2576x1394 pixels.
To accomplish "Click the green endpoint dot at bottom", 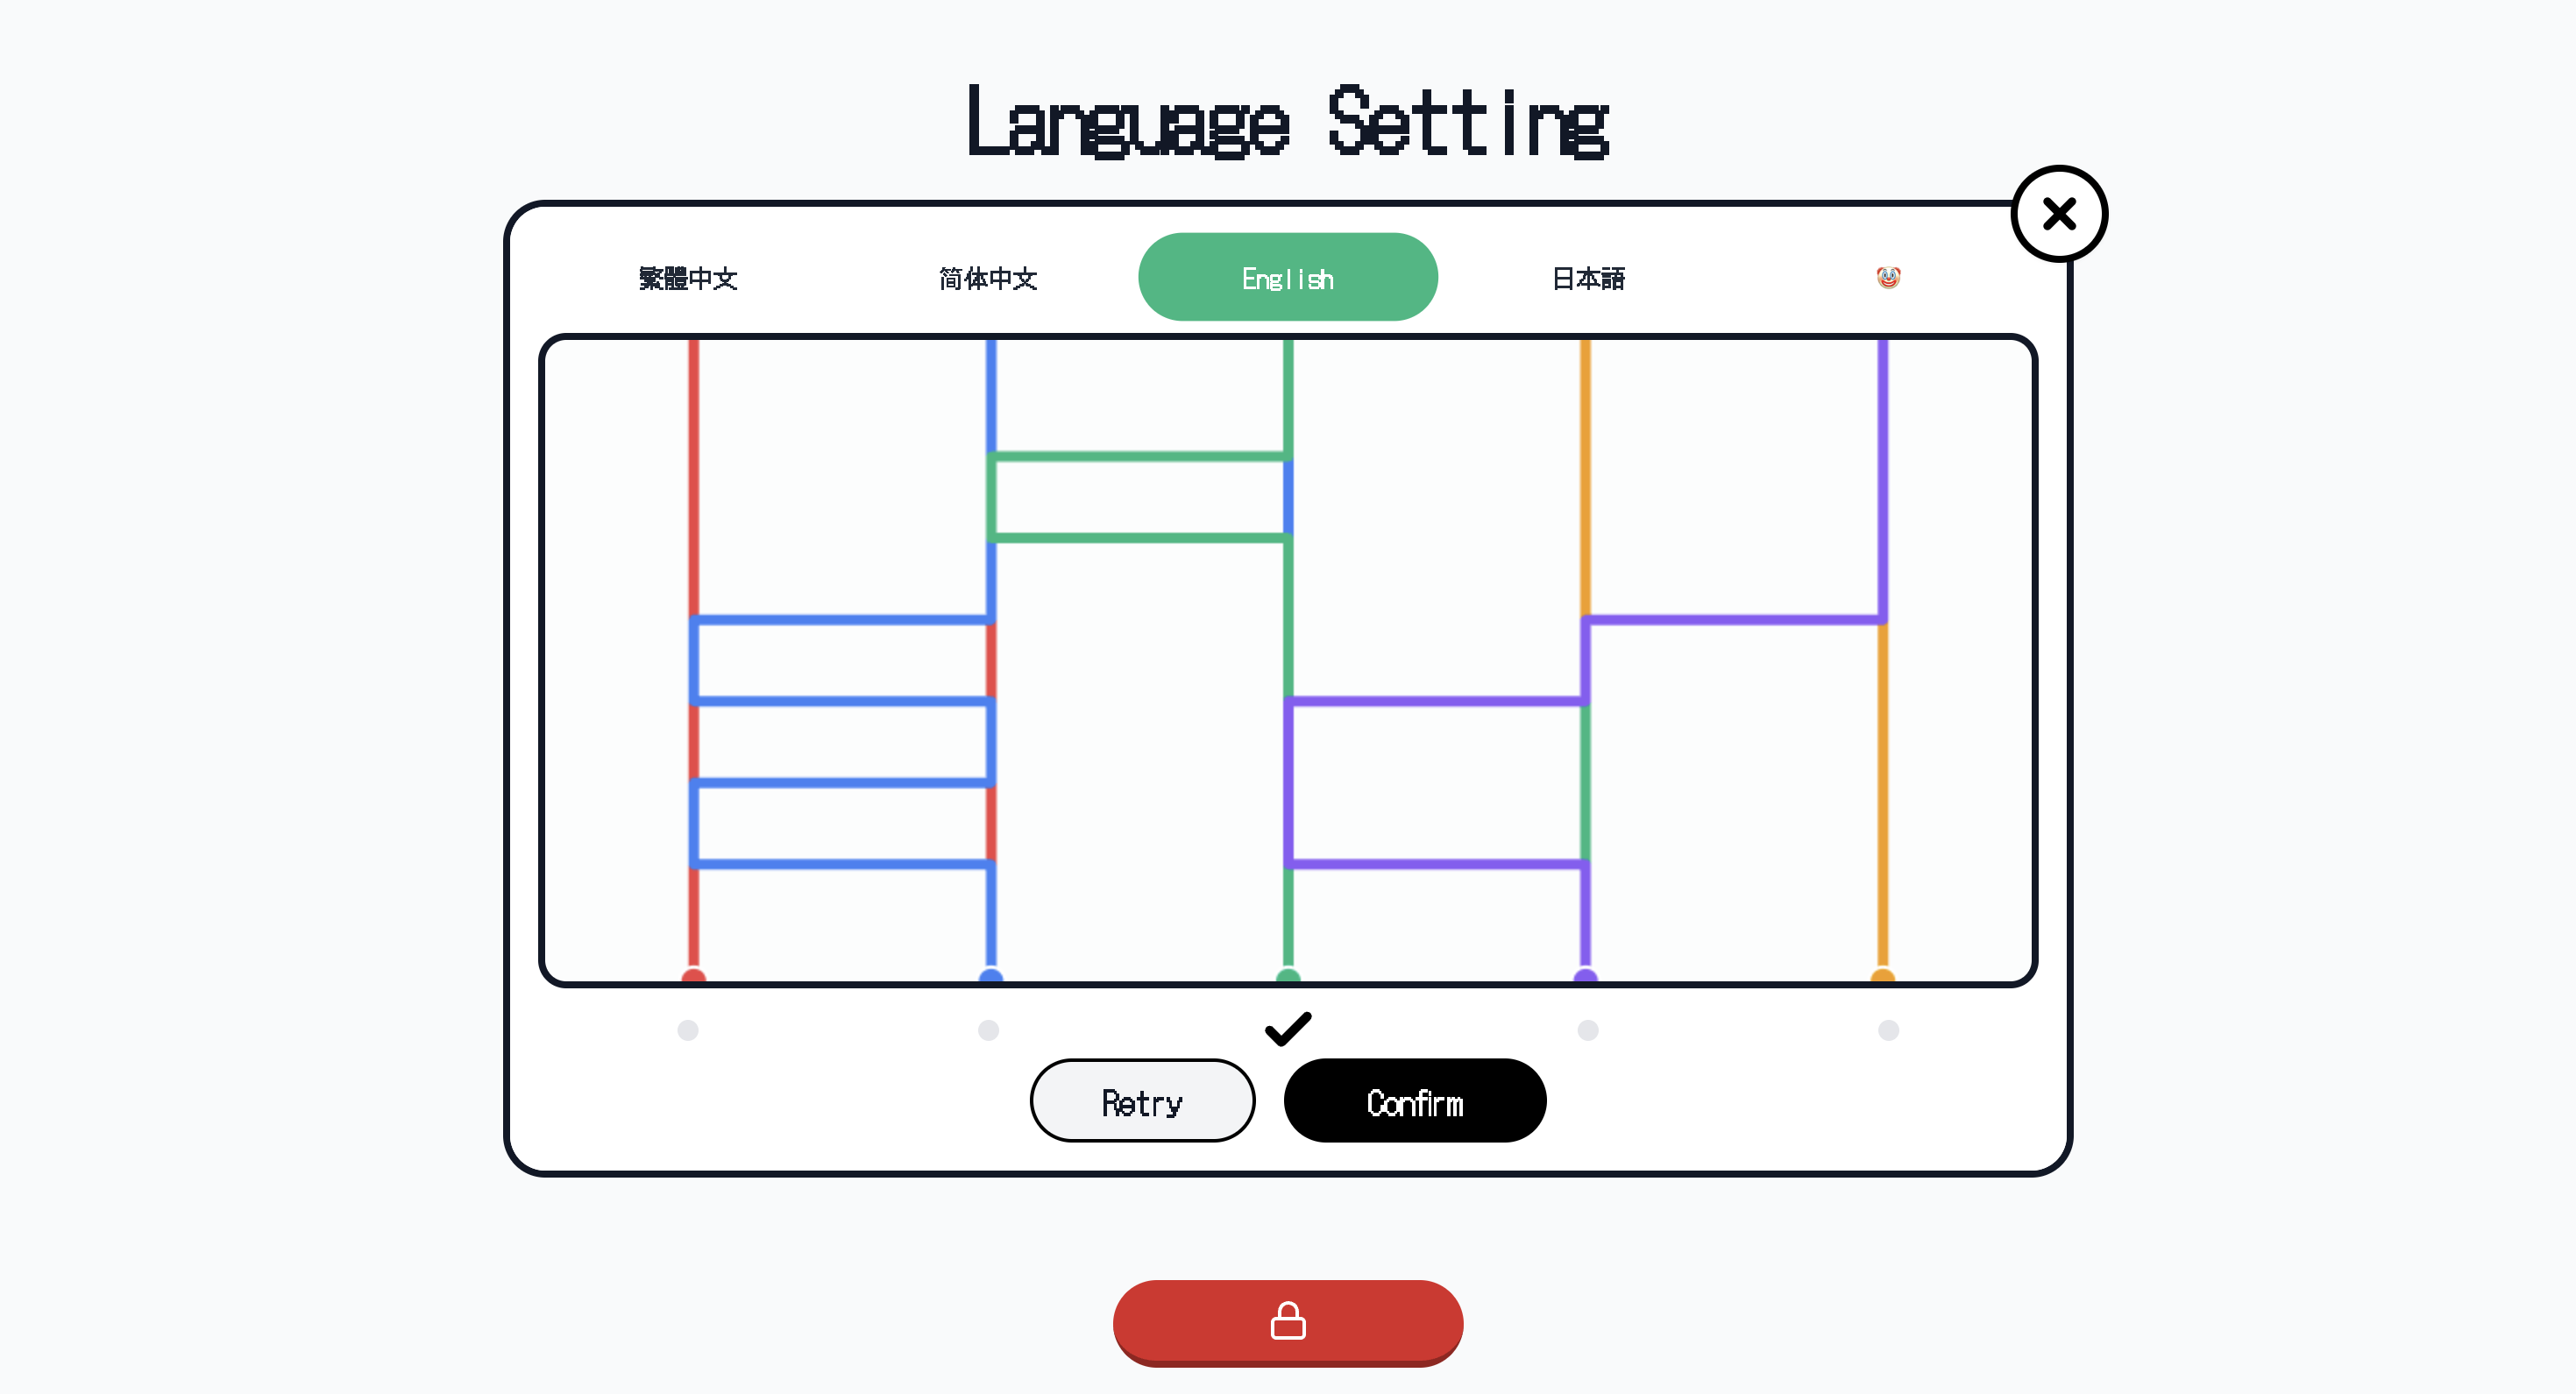I will [1288, 976].
